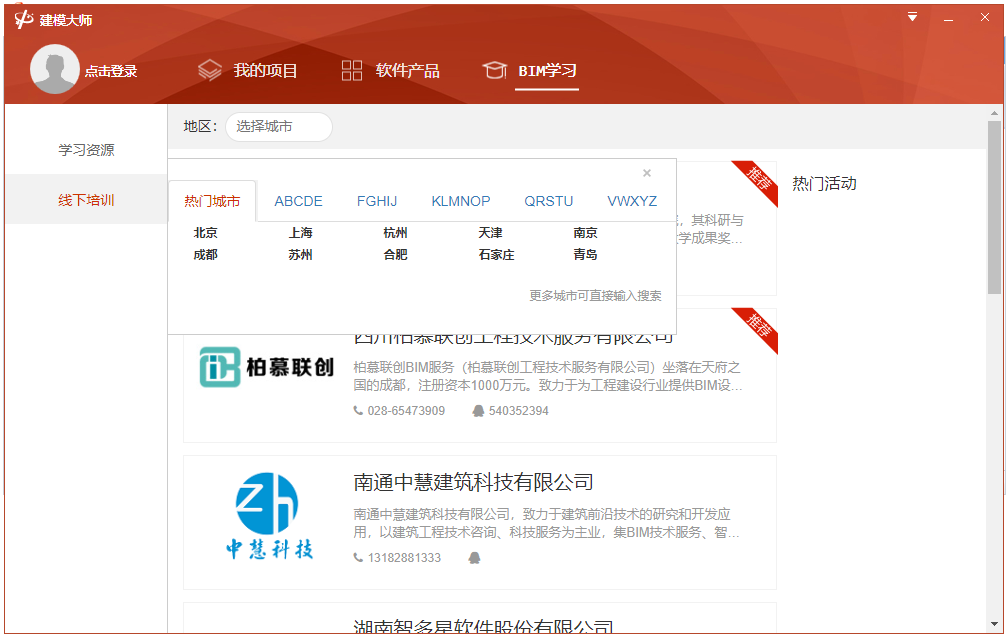Image resolution: width=1007 pixels, height=637 pixels.
Task: Choose 南京 from hot cities
Action: [586, 232]
